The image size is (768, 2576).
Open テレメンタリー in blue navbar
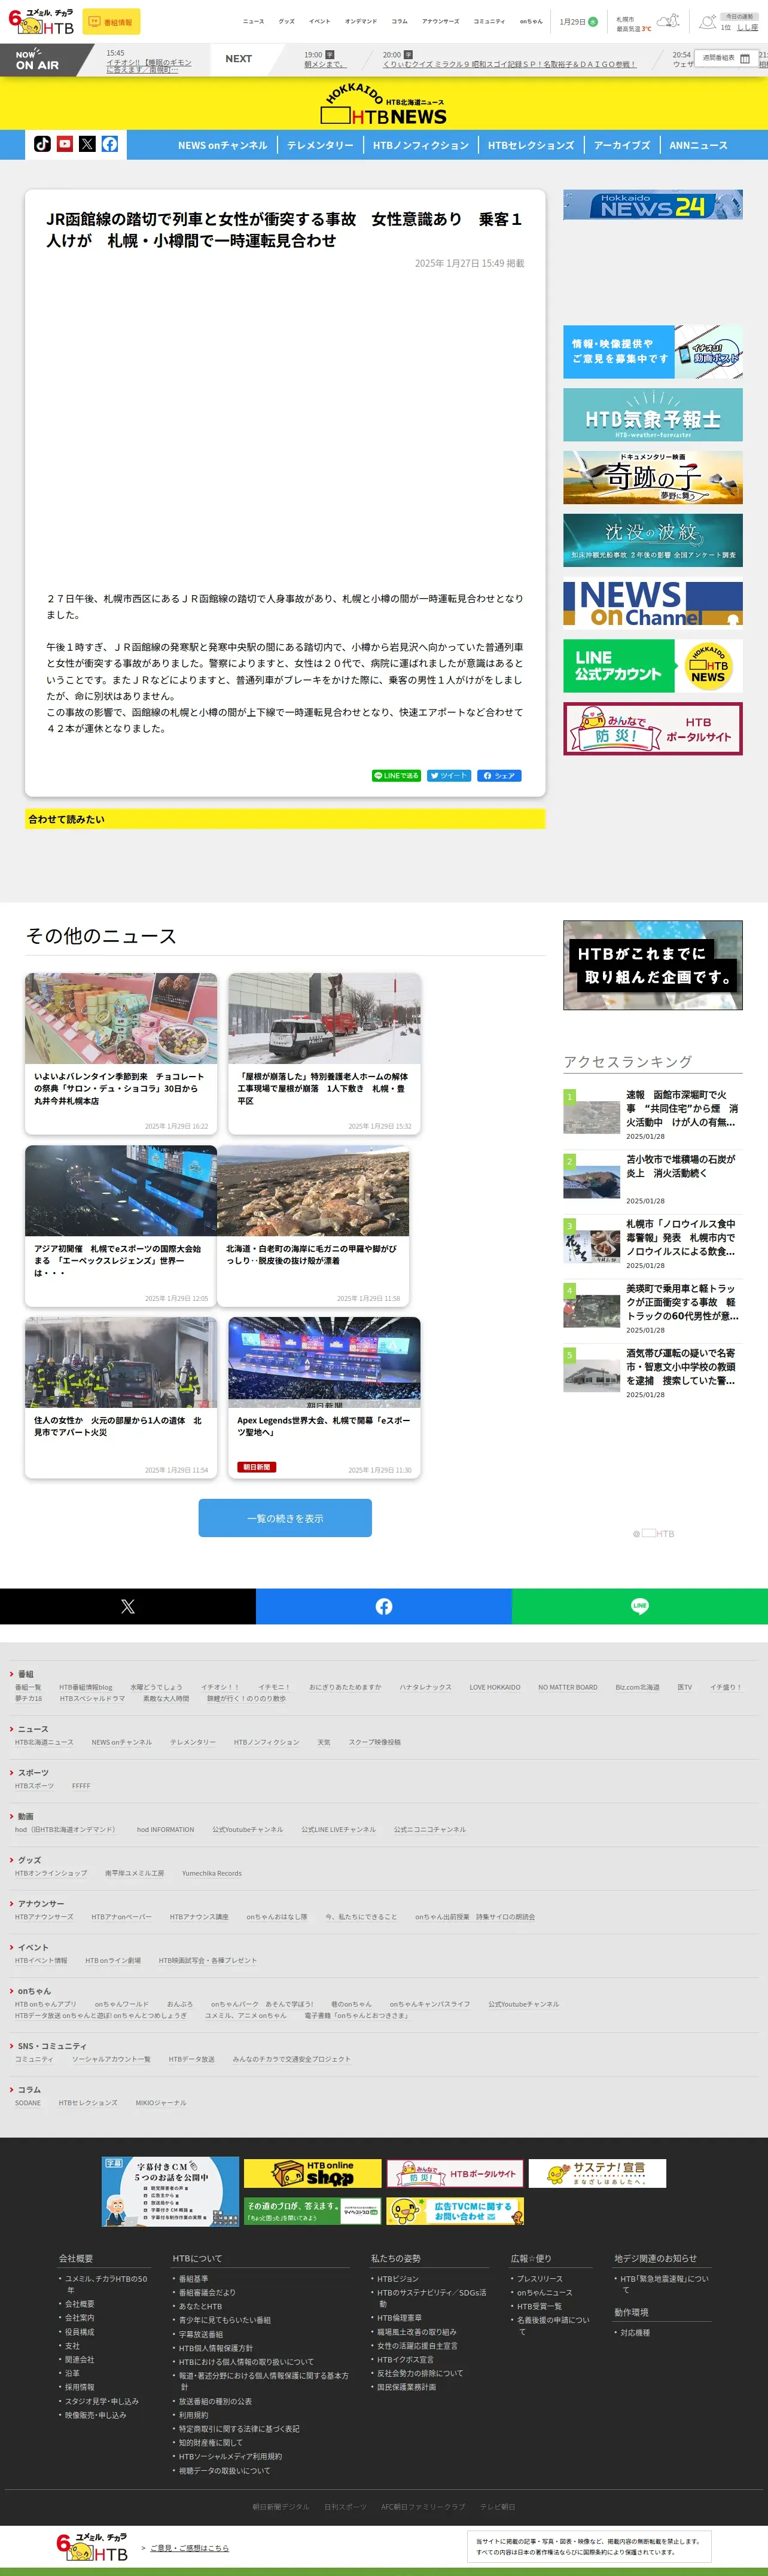point(320,145)
